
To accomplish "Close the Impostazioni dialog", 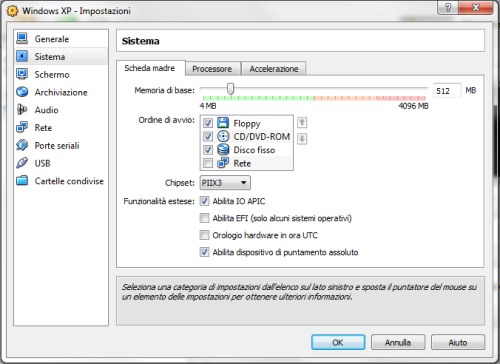I will 476,7.
